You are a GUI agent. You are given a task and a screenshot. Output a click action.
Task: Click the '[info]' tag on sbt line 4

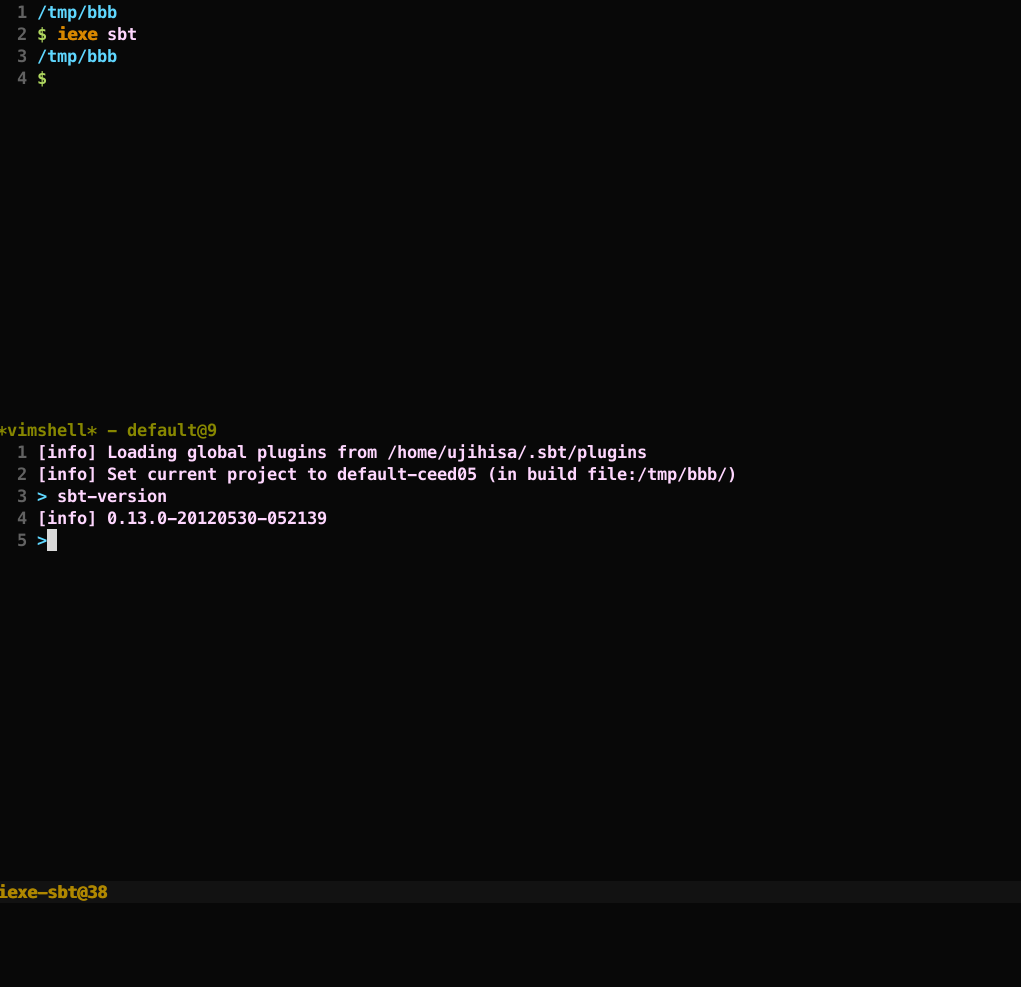[x=67, y=518]
